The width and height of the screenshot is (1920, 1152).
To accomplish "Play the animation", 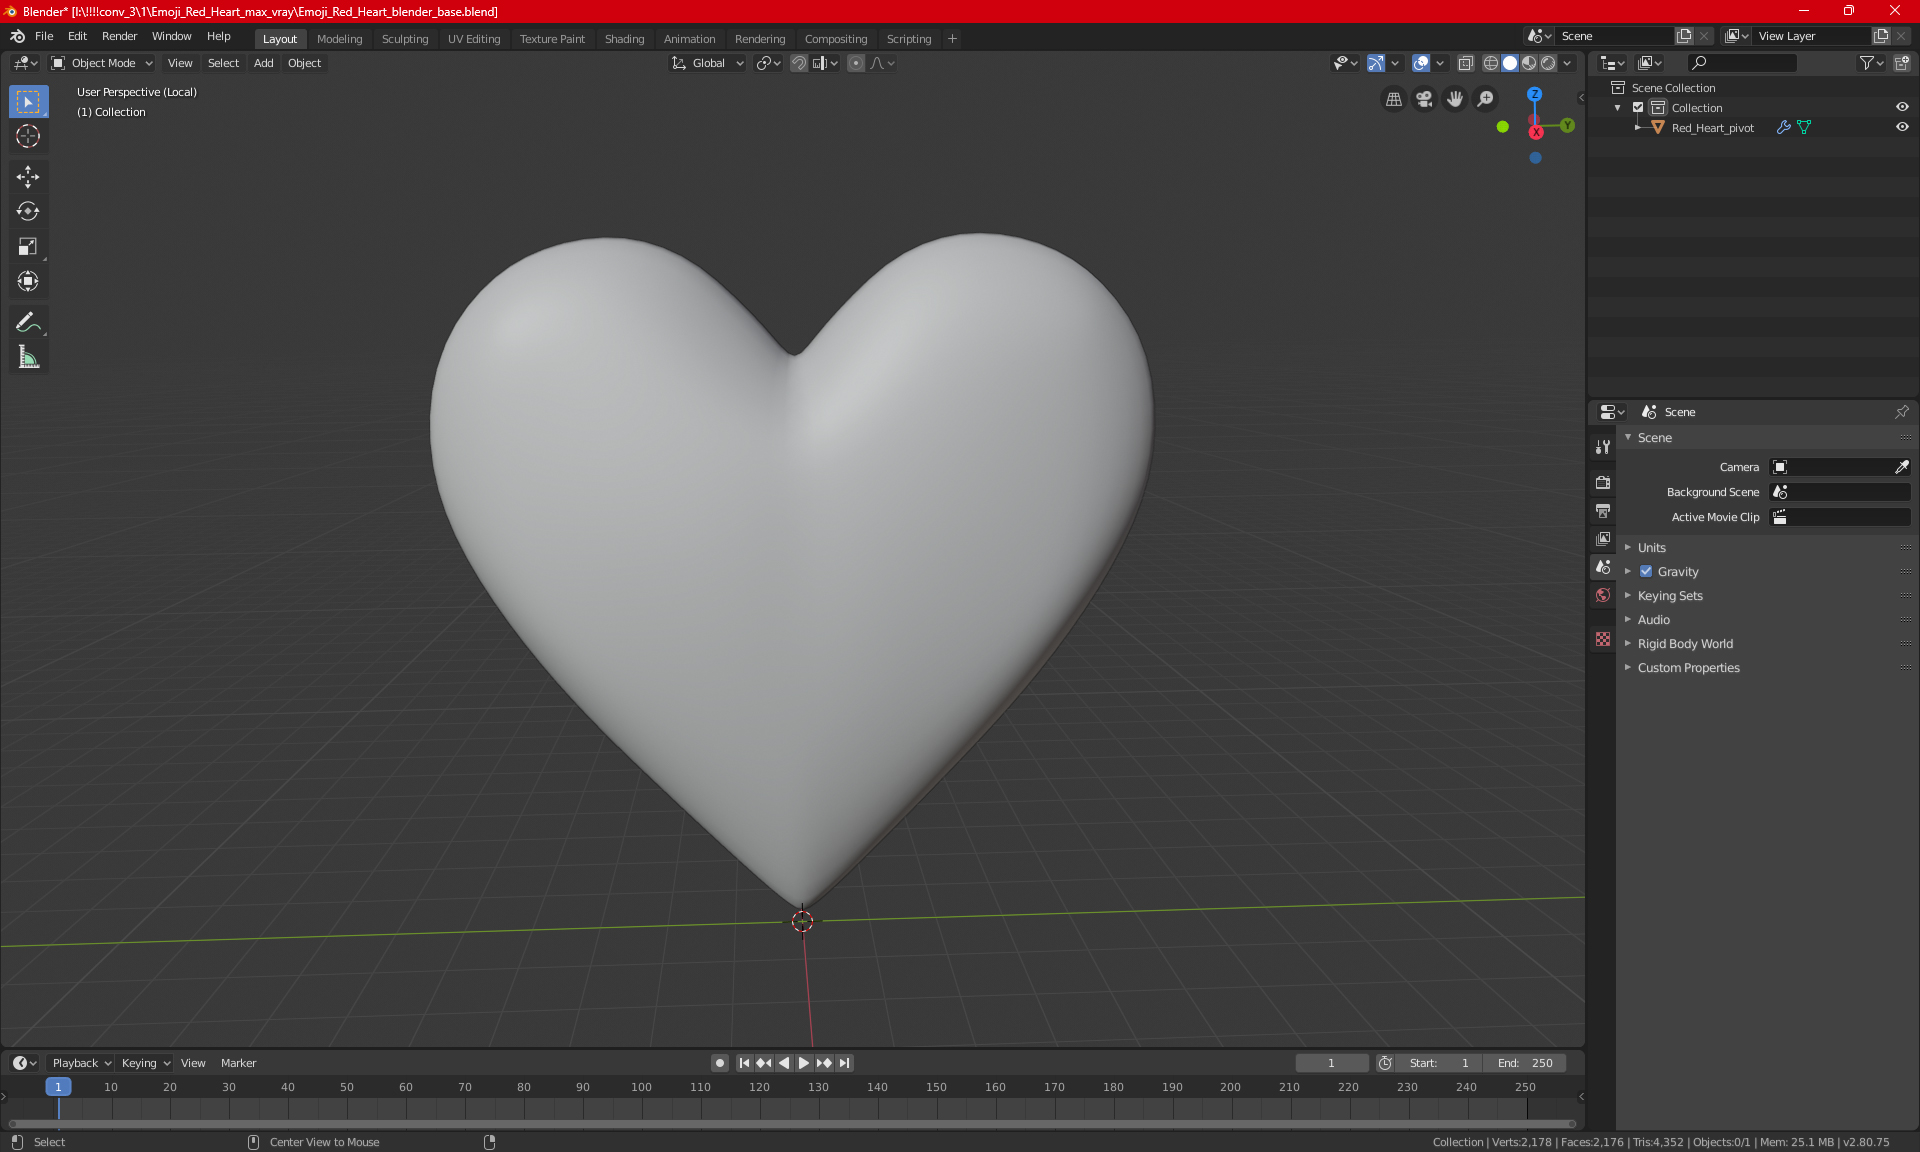I will point(804,1063).
